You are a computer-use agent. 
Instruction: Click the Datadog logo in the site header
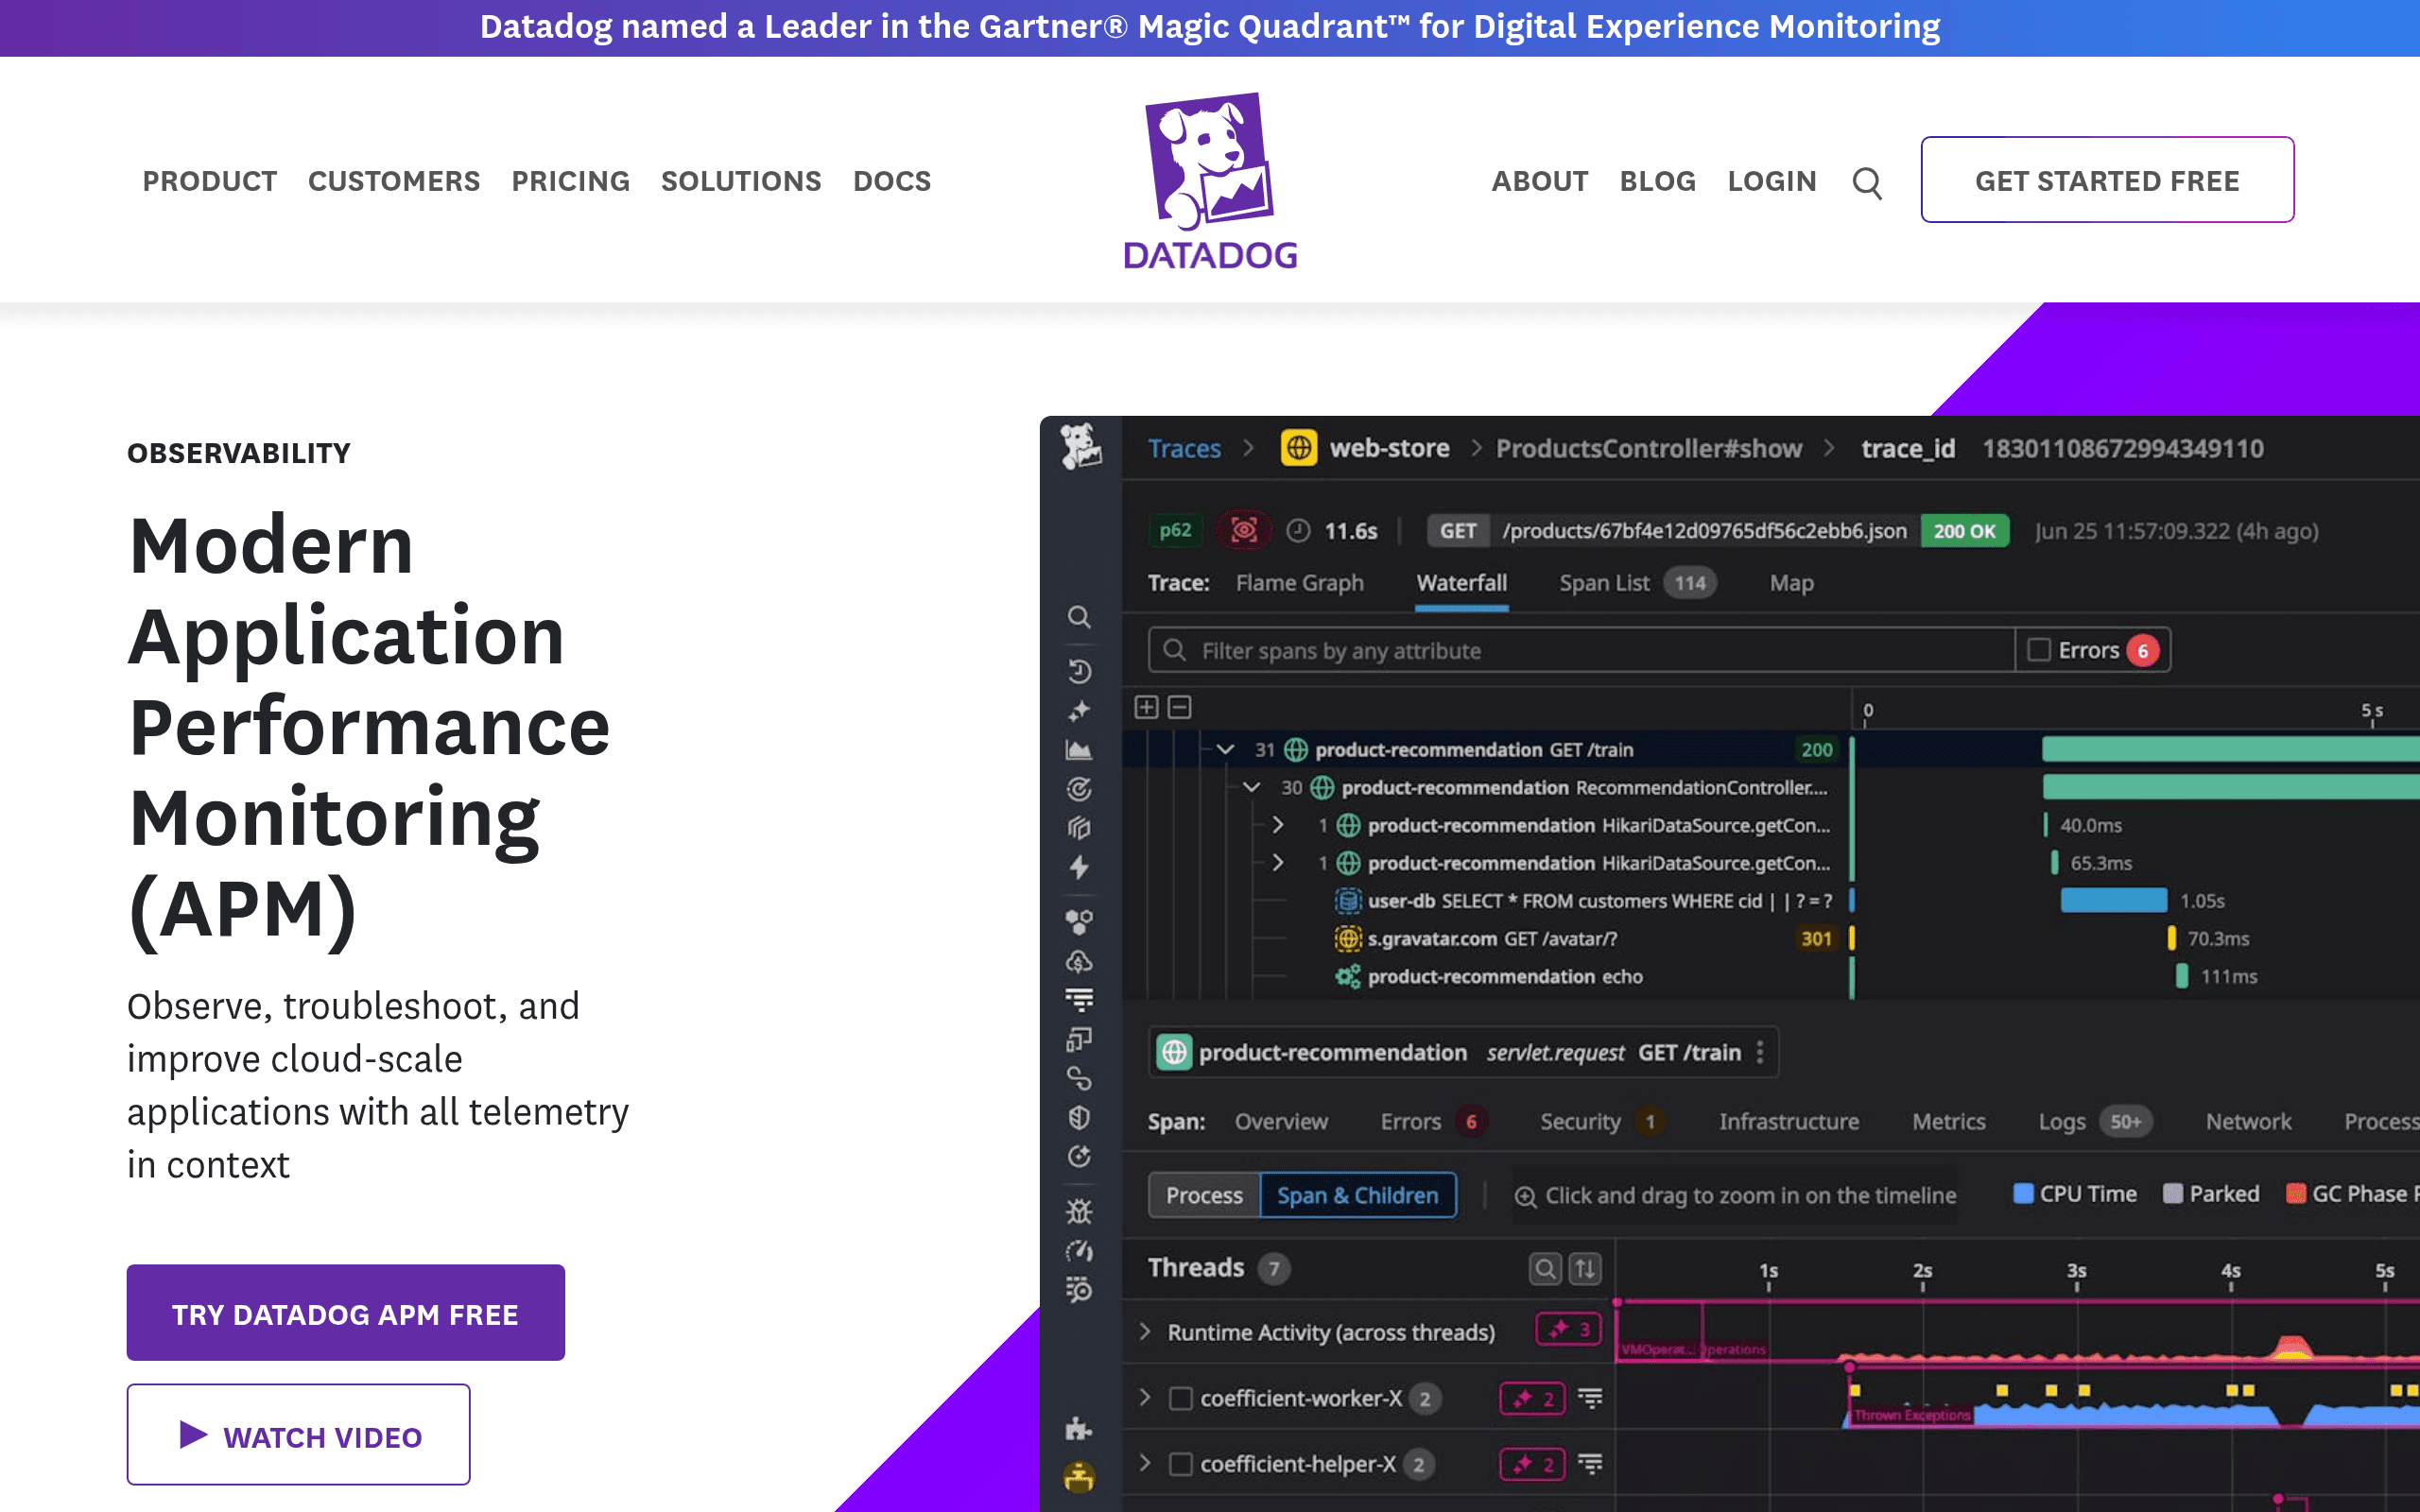click(1210, 181)
